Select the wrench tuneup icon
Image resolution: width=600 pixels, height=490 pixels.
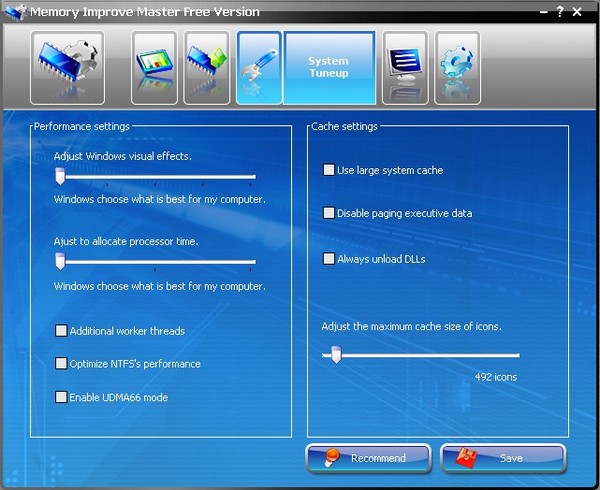pos(259,68)
